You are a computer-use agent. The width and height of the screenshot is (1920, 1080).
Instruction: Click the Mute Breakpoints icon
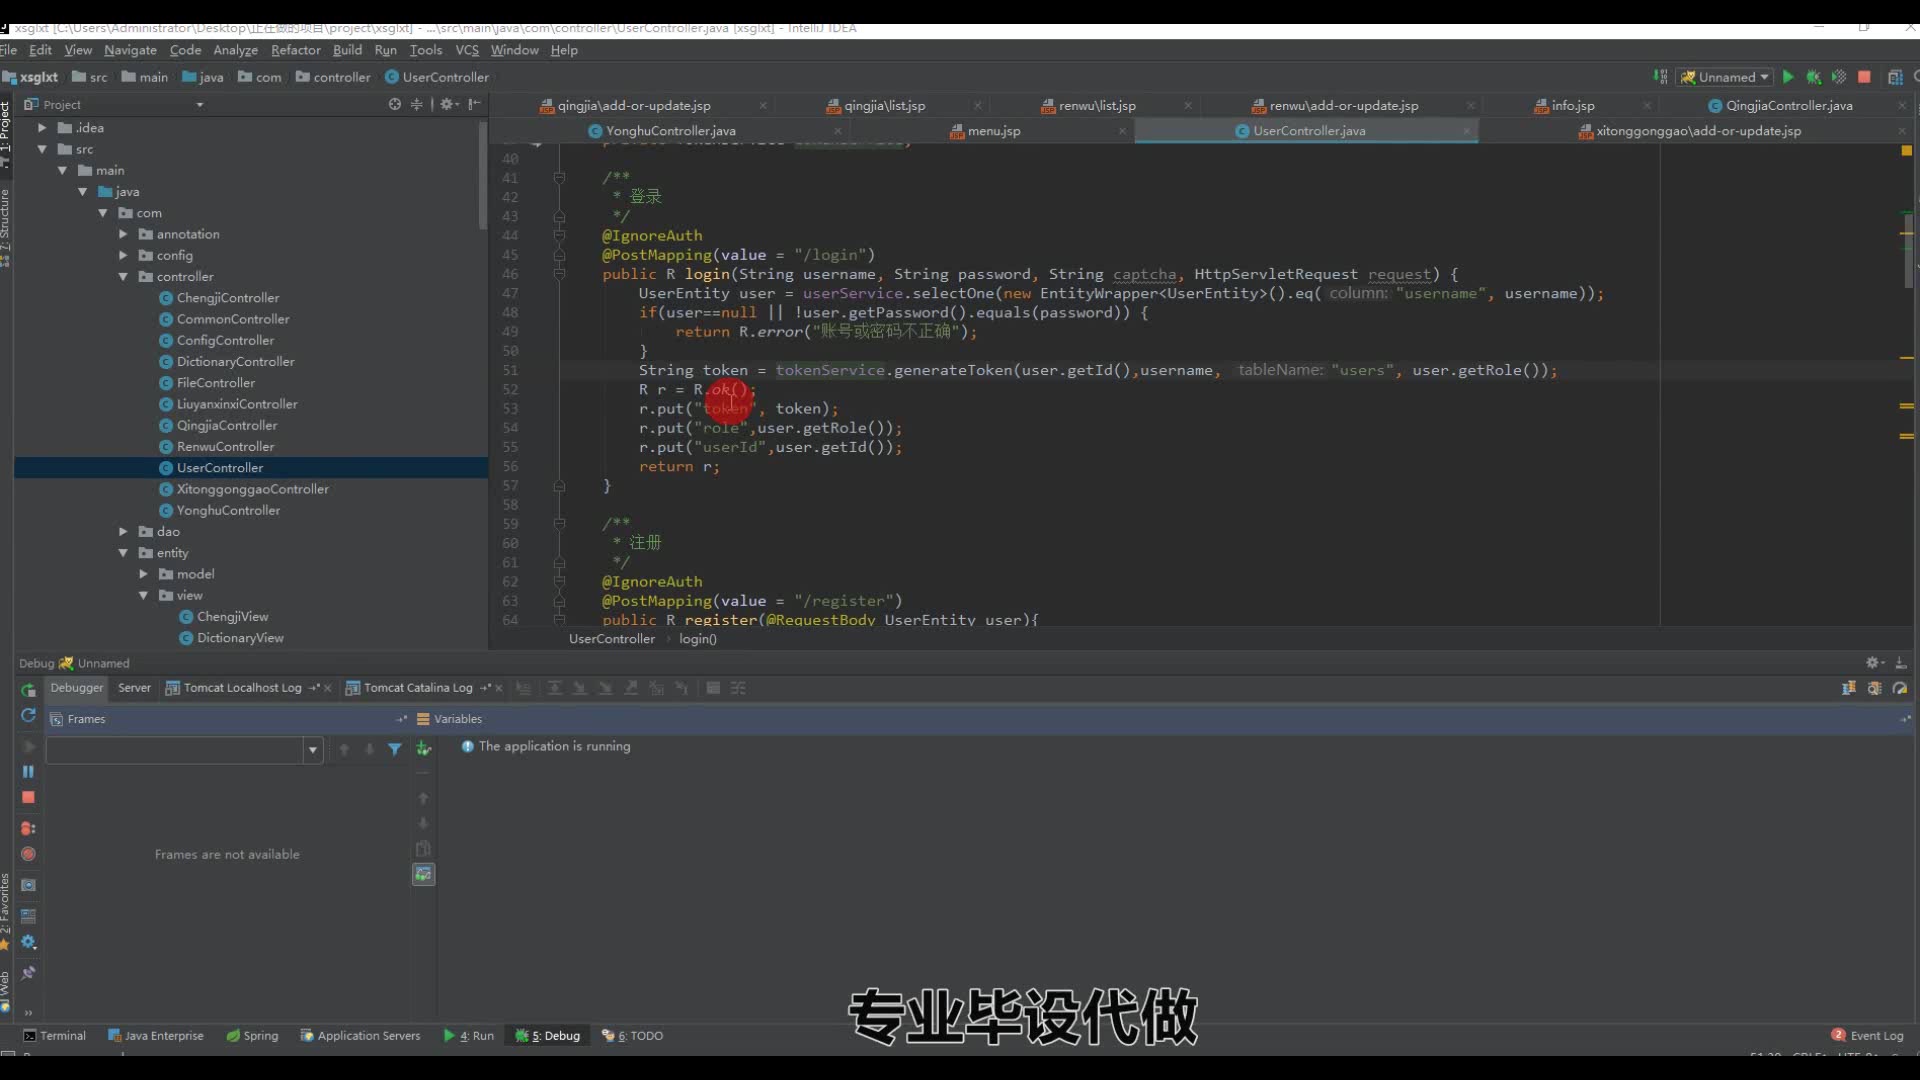click(28, 854)
